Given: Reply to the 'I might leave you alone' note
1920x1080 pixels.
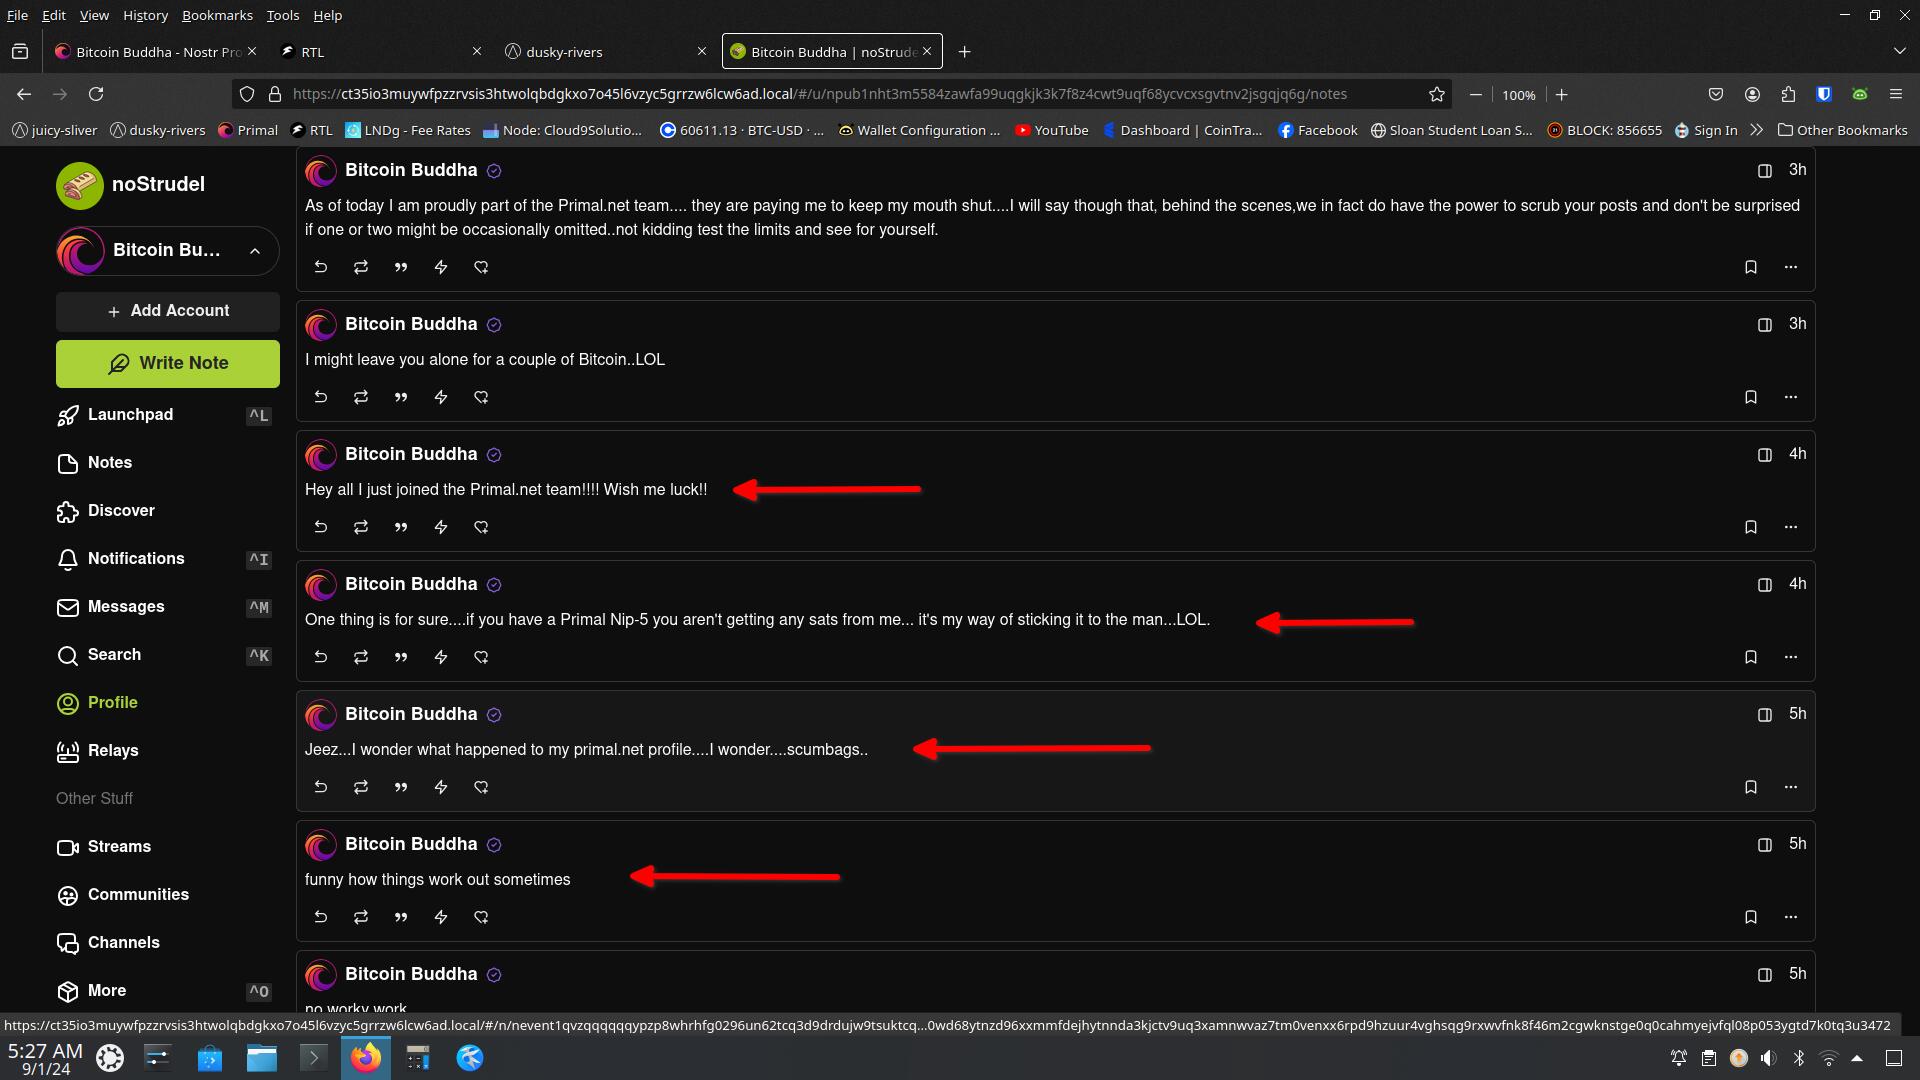Looking at the screenshot, I should (321, 397).
